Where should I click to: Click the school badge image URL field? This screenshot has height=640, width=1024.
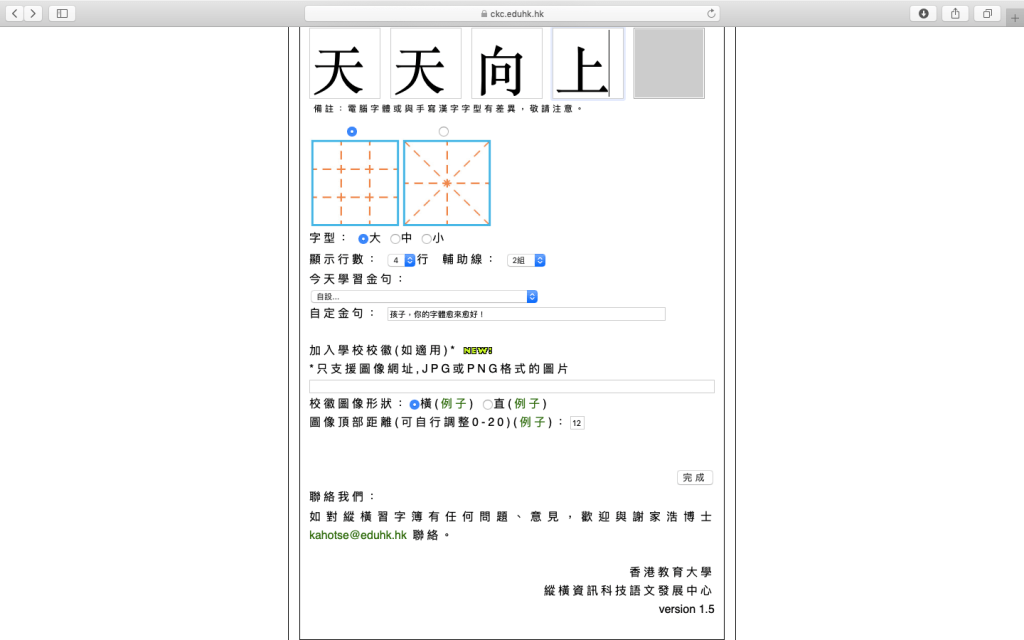tap(512, 386)
